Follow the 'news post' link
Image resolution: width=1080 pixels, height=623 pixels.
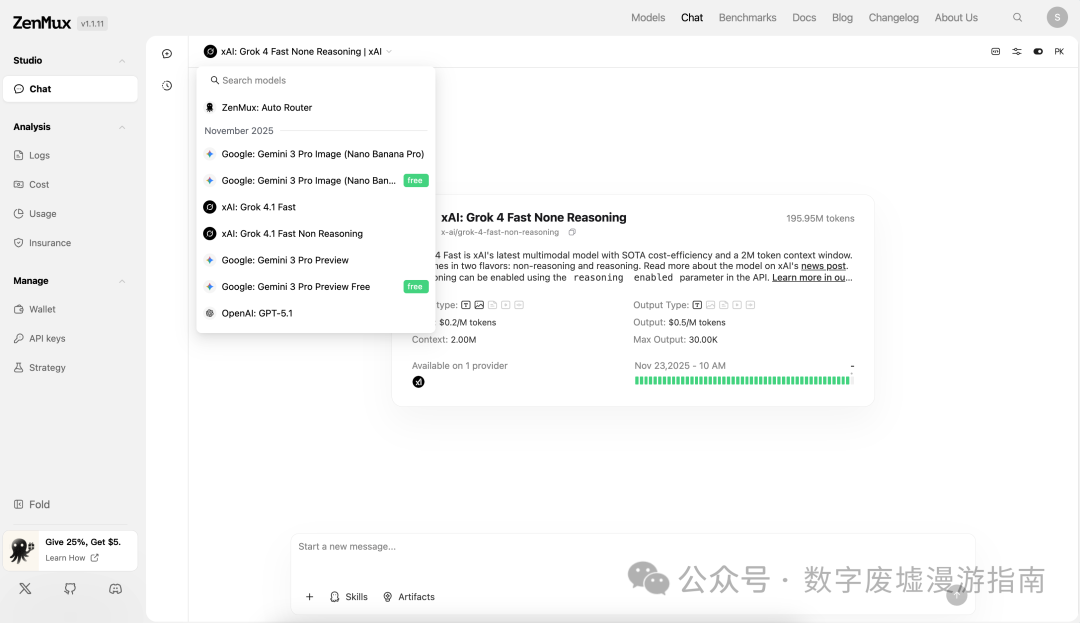pyautogui.click(x=823, y=266)
